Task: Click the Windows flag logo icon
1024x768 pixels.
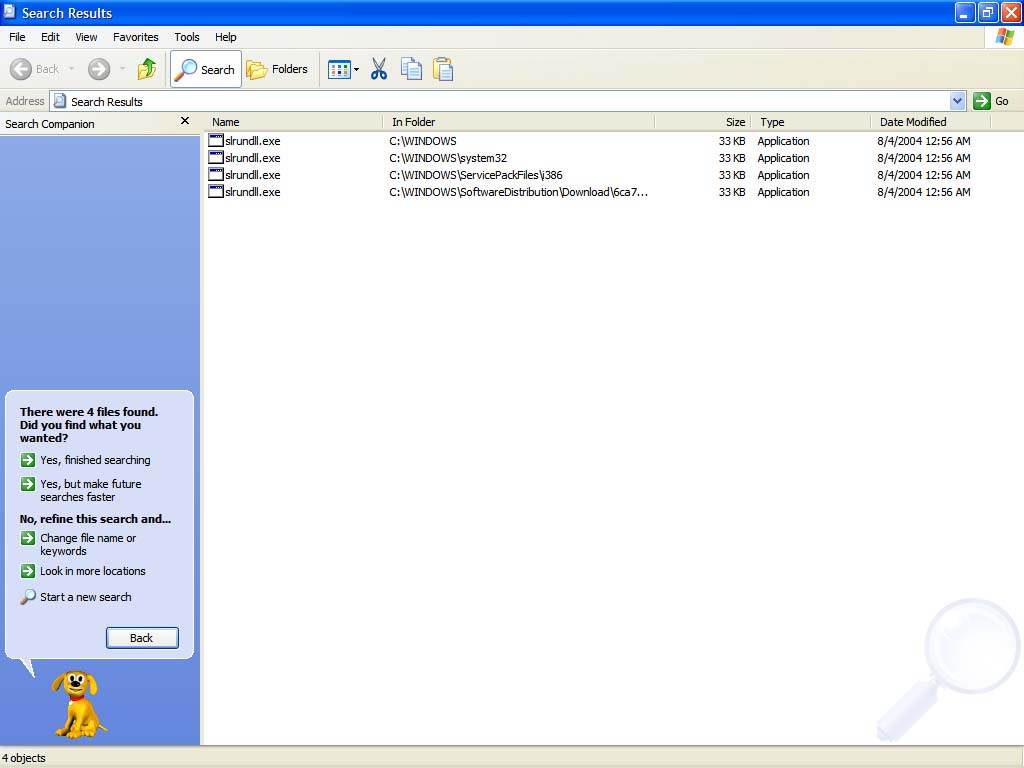Action: click(1005, 37)
